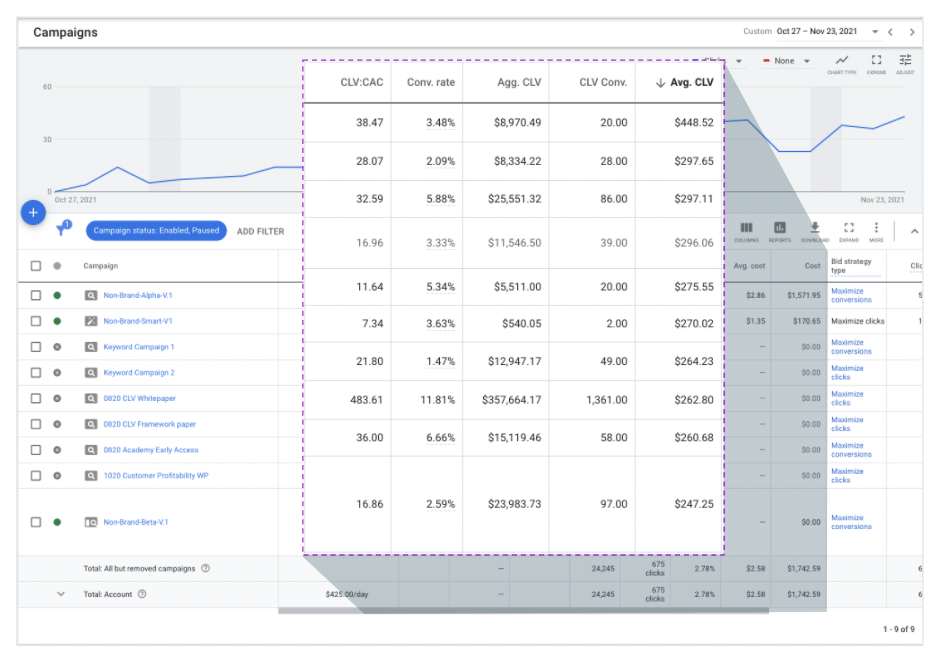The height and width of the screenshot is (660, 936).
Task: Open the None metric dropdown
Action: (787, 61)
